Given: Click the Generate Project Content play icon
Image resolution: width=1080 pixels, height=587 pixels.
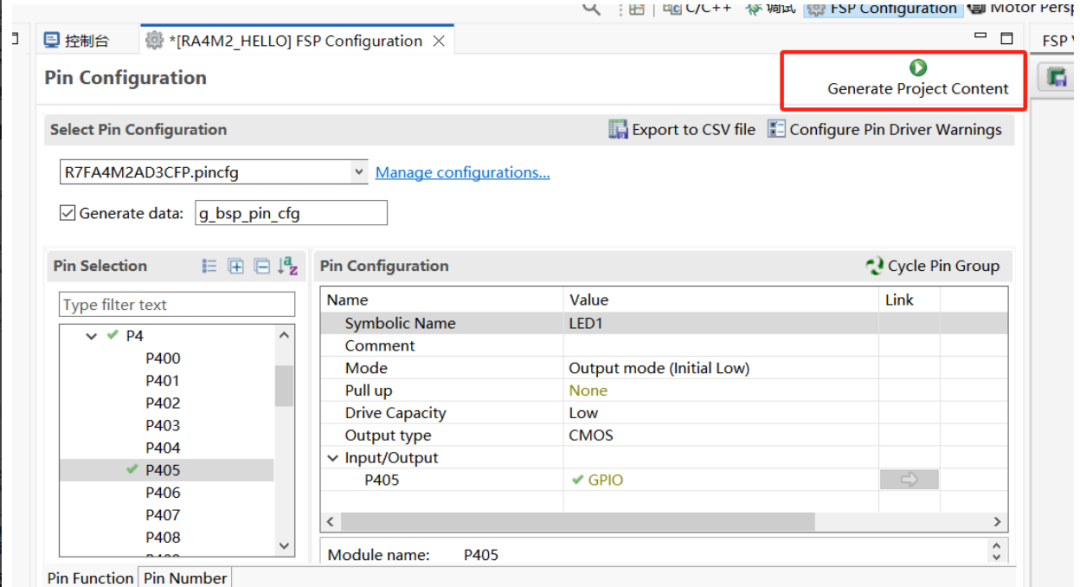Looking at the screenshot, I should [x=917, y=68].
